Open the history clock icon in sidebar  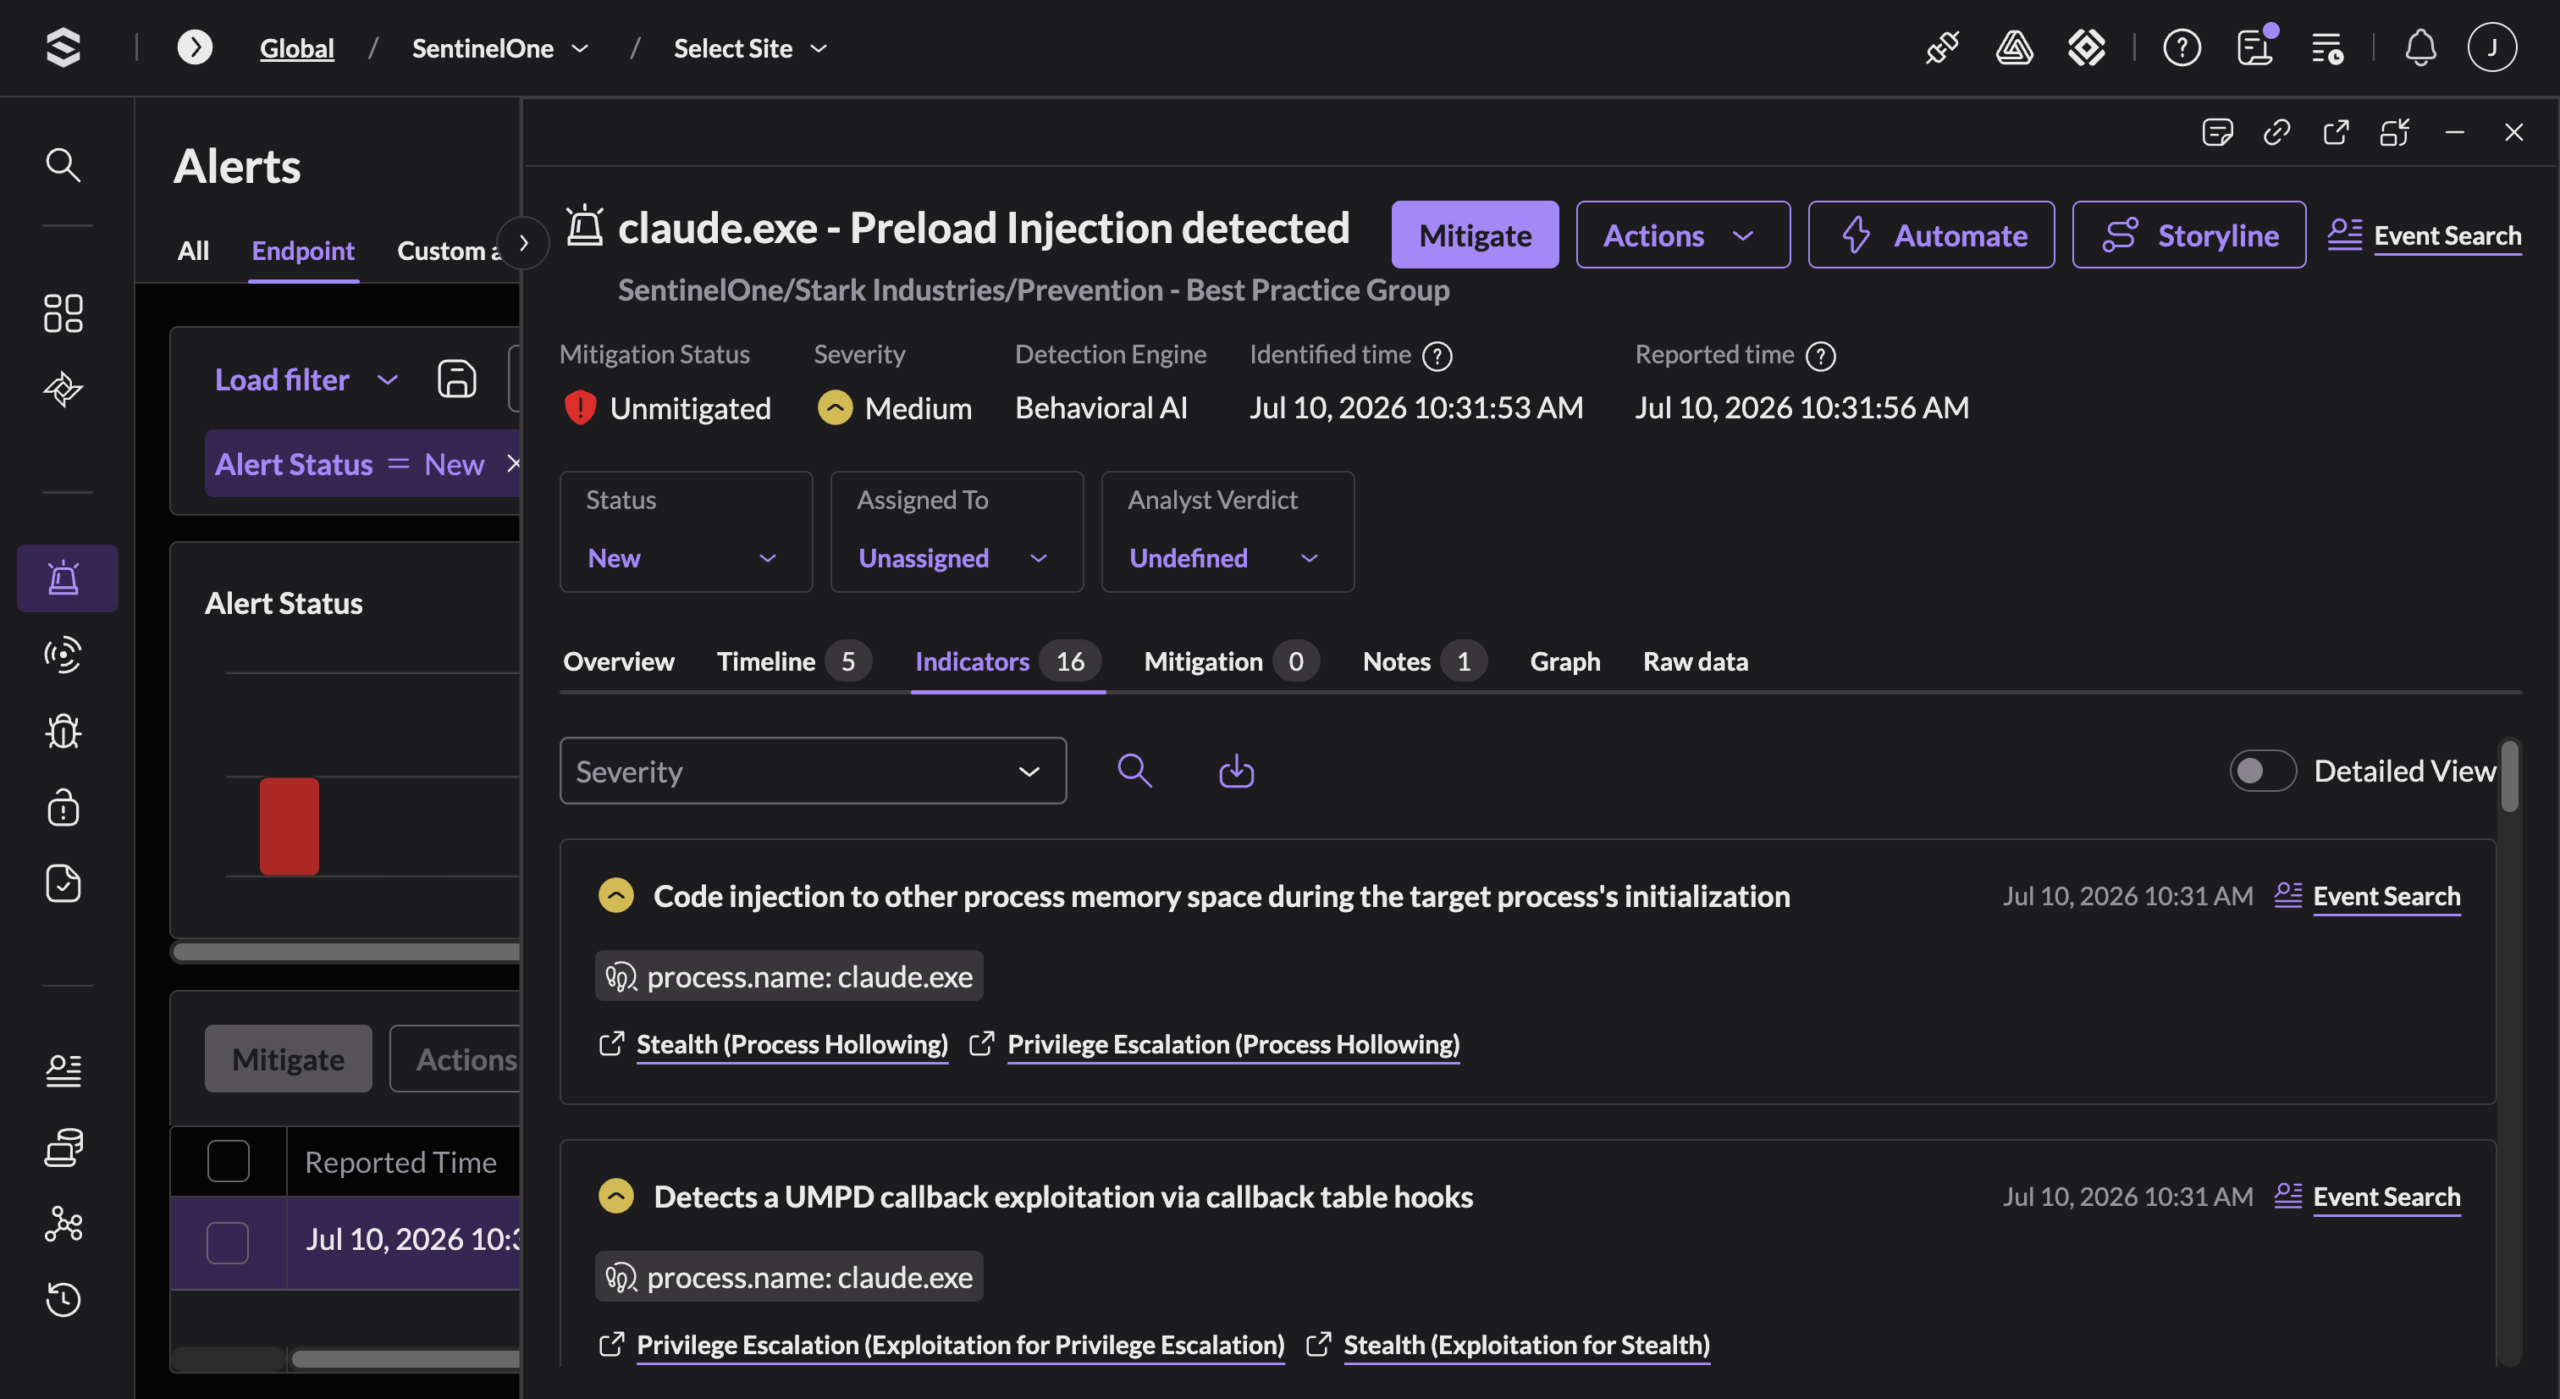[63, 1299]
